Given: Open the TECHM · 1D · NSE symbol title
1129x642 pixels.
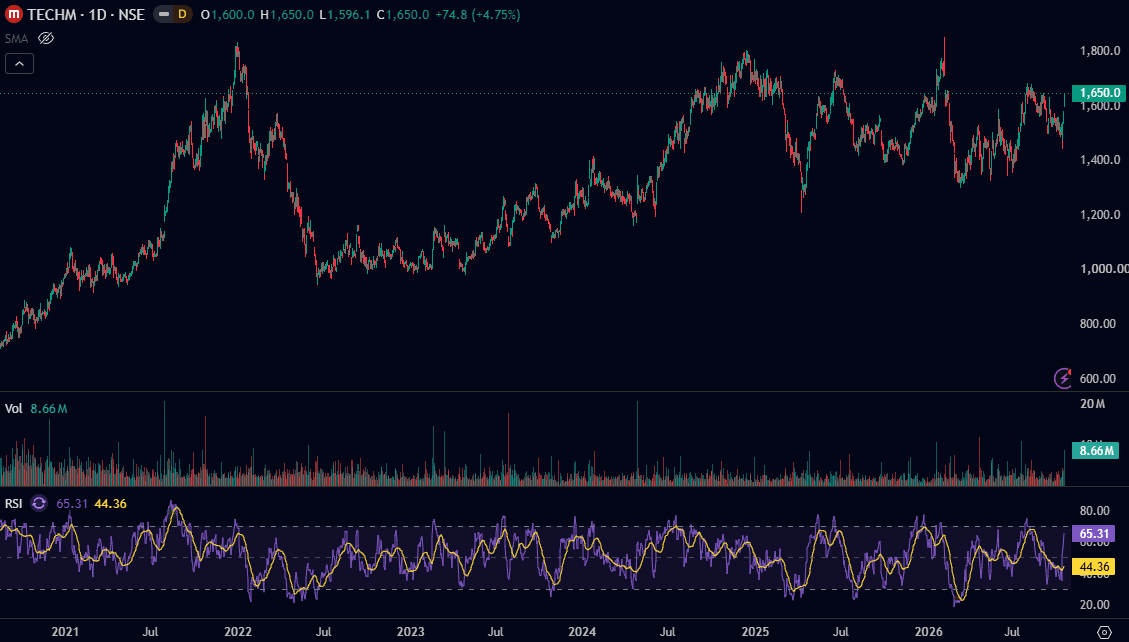Looking at the screenshot, I should coord(86,14).
